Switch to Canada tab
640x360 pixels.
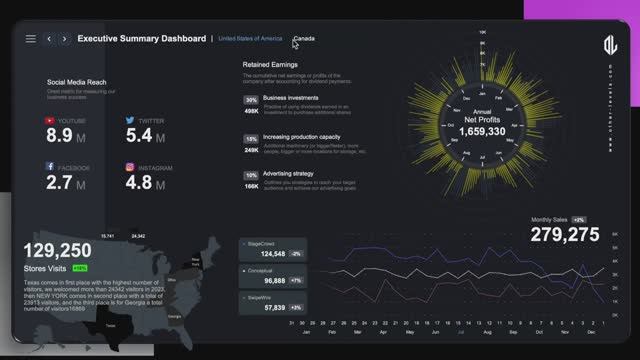304,38
